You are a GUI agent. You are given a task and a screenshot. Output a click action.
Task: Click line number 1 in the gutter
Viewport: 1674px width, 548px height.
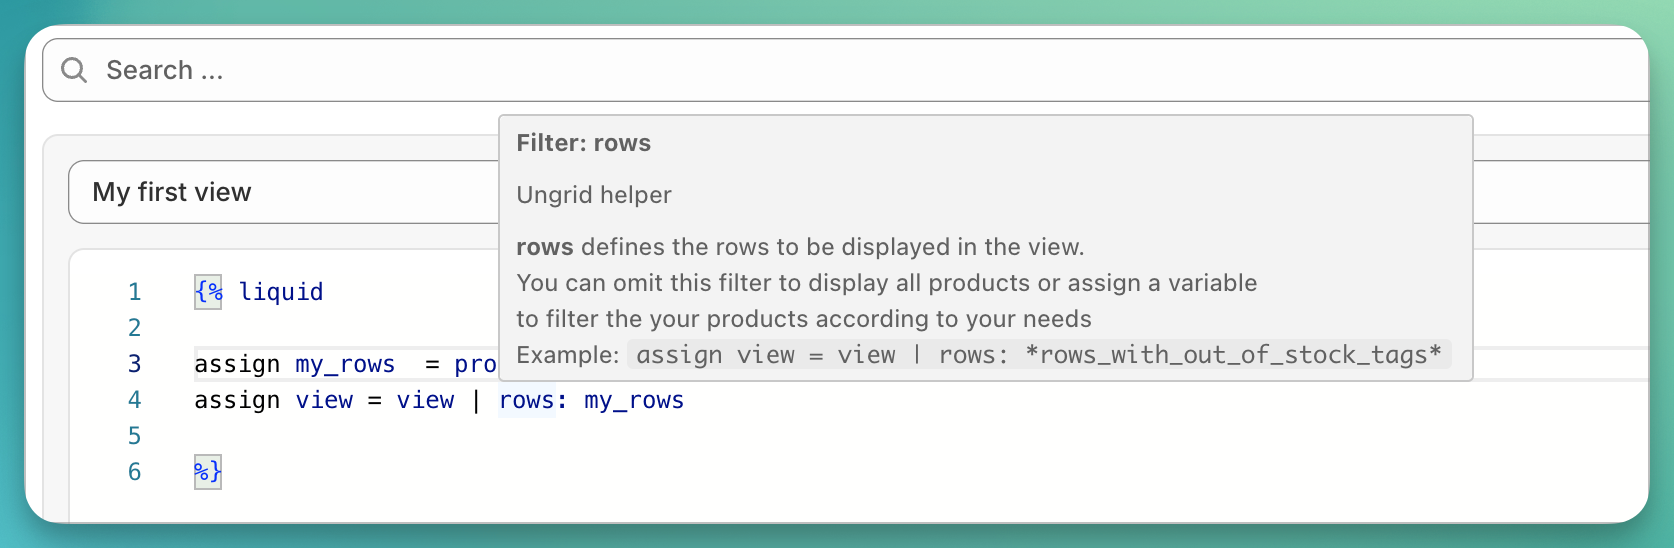click(134, 292)
